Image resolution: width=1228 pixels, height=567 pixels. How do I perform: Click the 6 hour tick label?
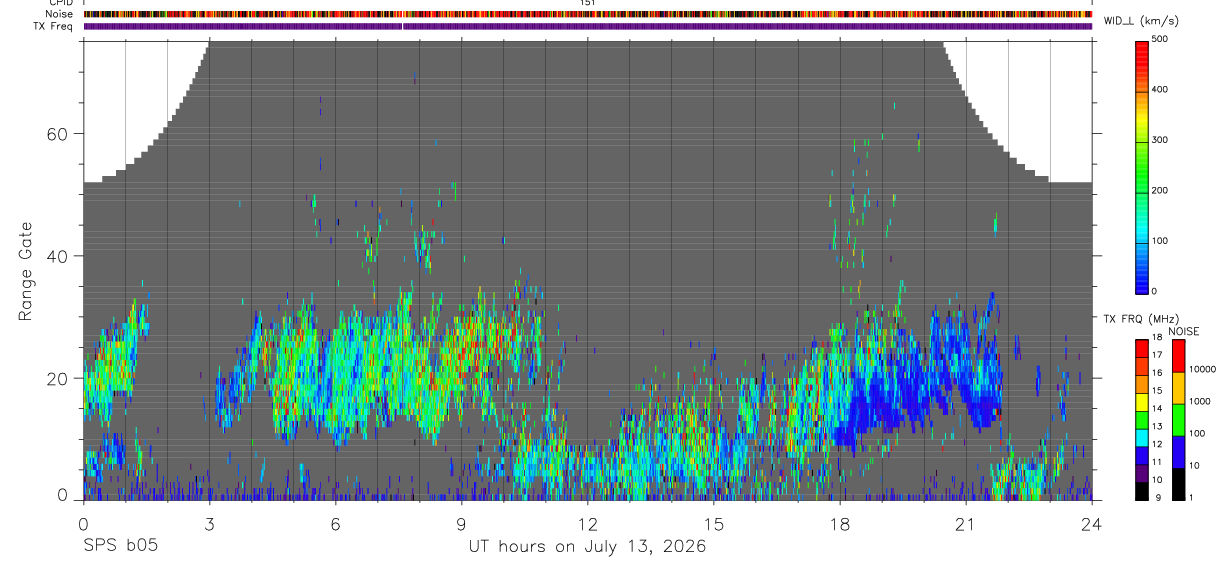pos(335,523)
